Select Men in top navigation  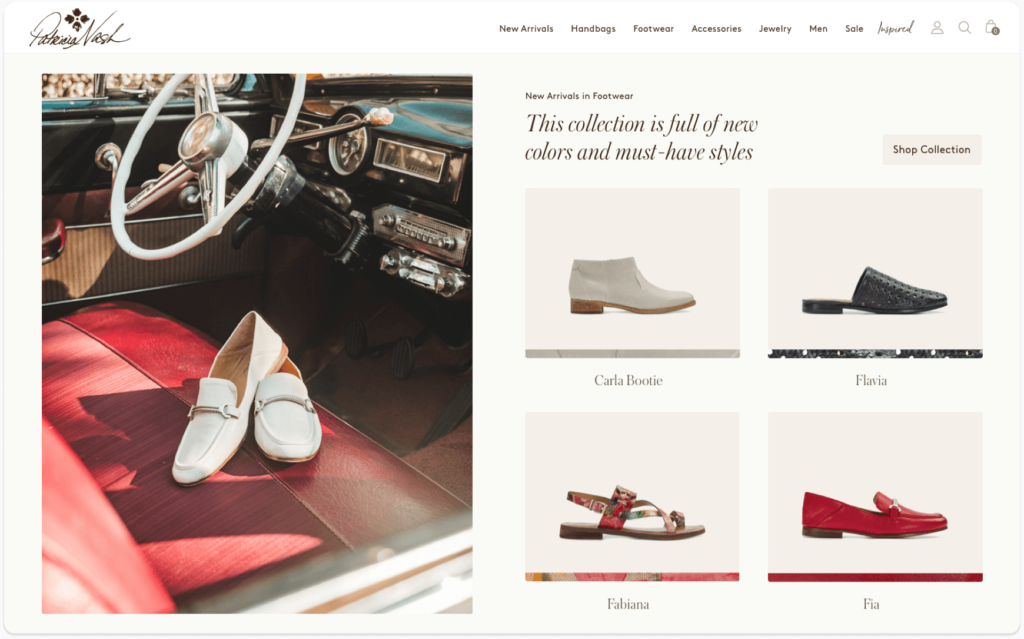pos(818,29)
